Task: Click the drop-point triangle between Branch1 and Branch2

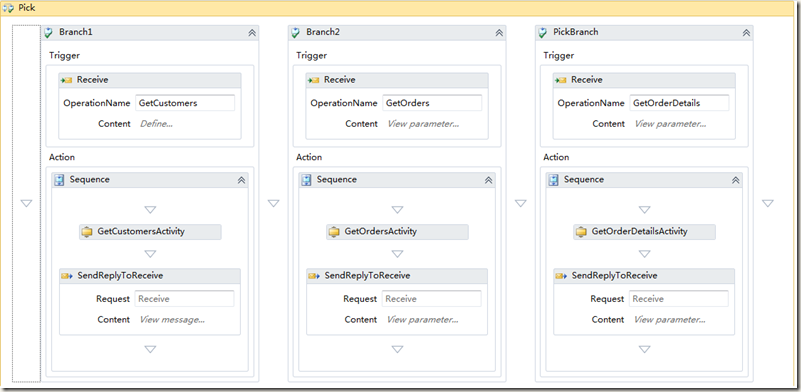Action: click(274, 203)
